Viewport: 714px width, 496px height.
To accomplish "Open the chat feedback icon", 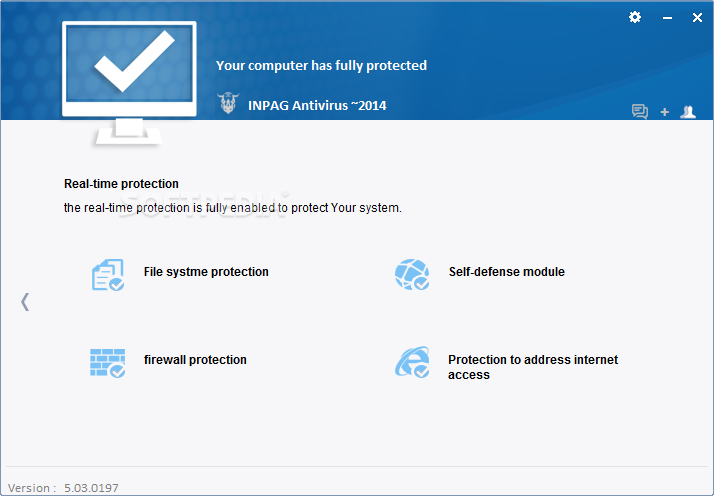I will (x=640, y=111).
